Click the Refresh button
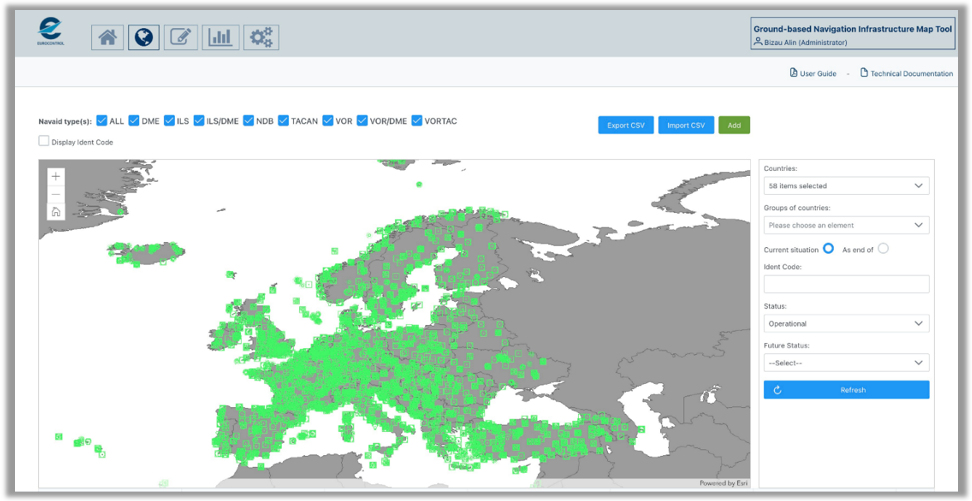Viewport: 972px width, 501px height. pos(846,390)
